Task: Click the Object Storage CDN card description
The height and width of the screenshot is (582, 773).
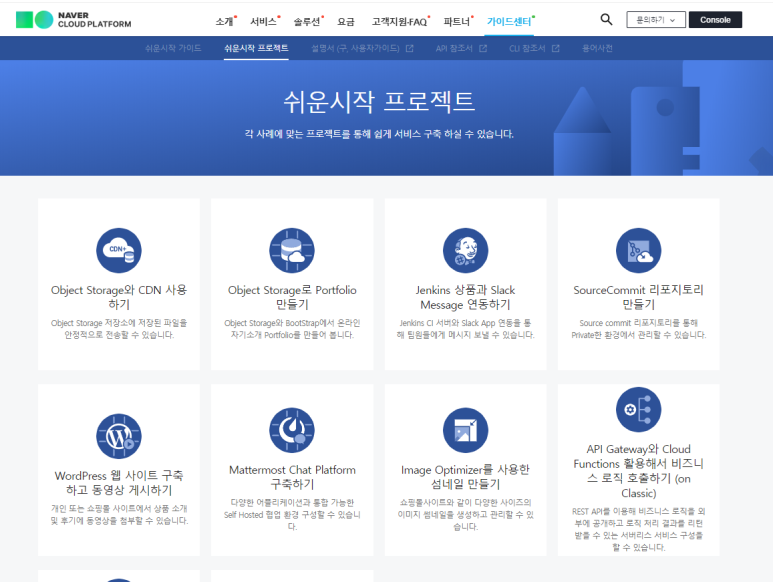Action: pos(119,329)
